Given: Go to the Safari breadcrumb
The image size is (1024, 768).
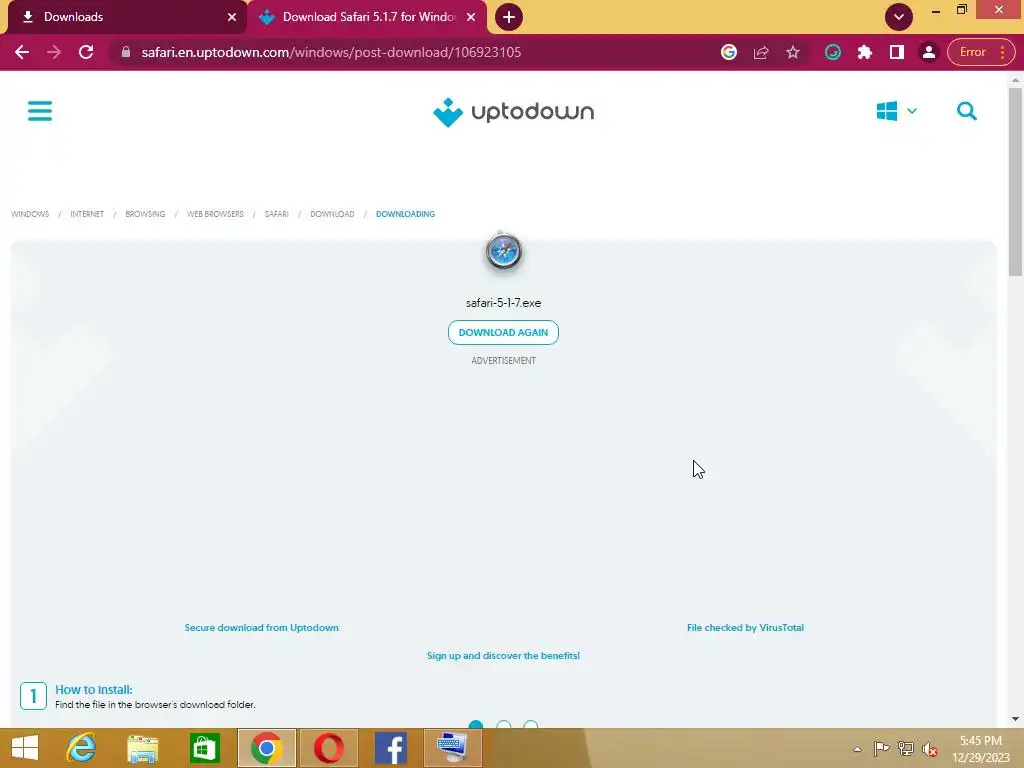Looking at the screenshot, I should (276, 214).
